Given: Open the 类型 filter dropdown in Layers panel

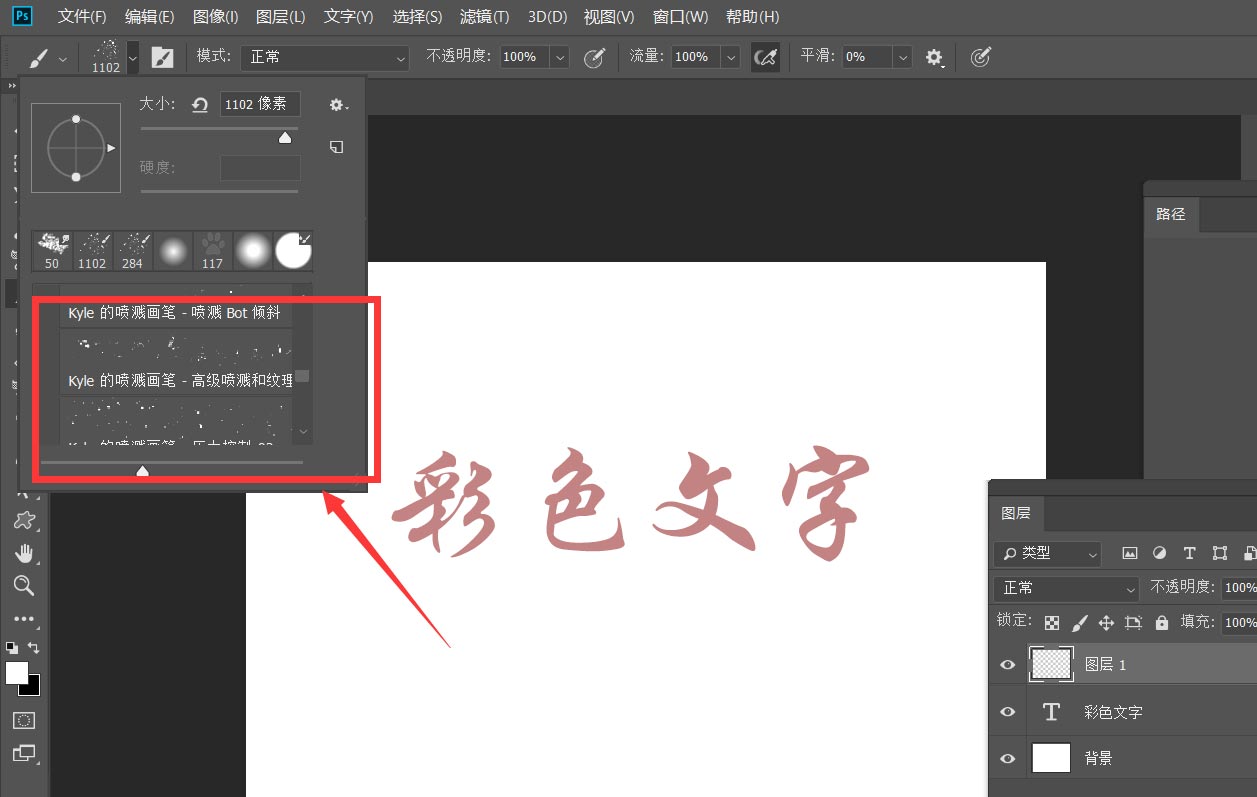Looking at the screenshot, I should click(x=1045, y=553).
